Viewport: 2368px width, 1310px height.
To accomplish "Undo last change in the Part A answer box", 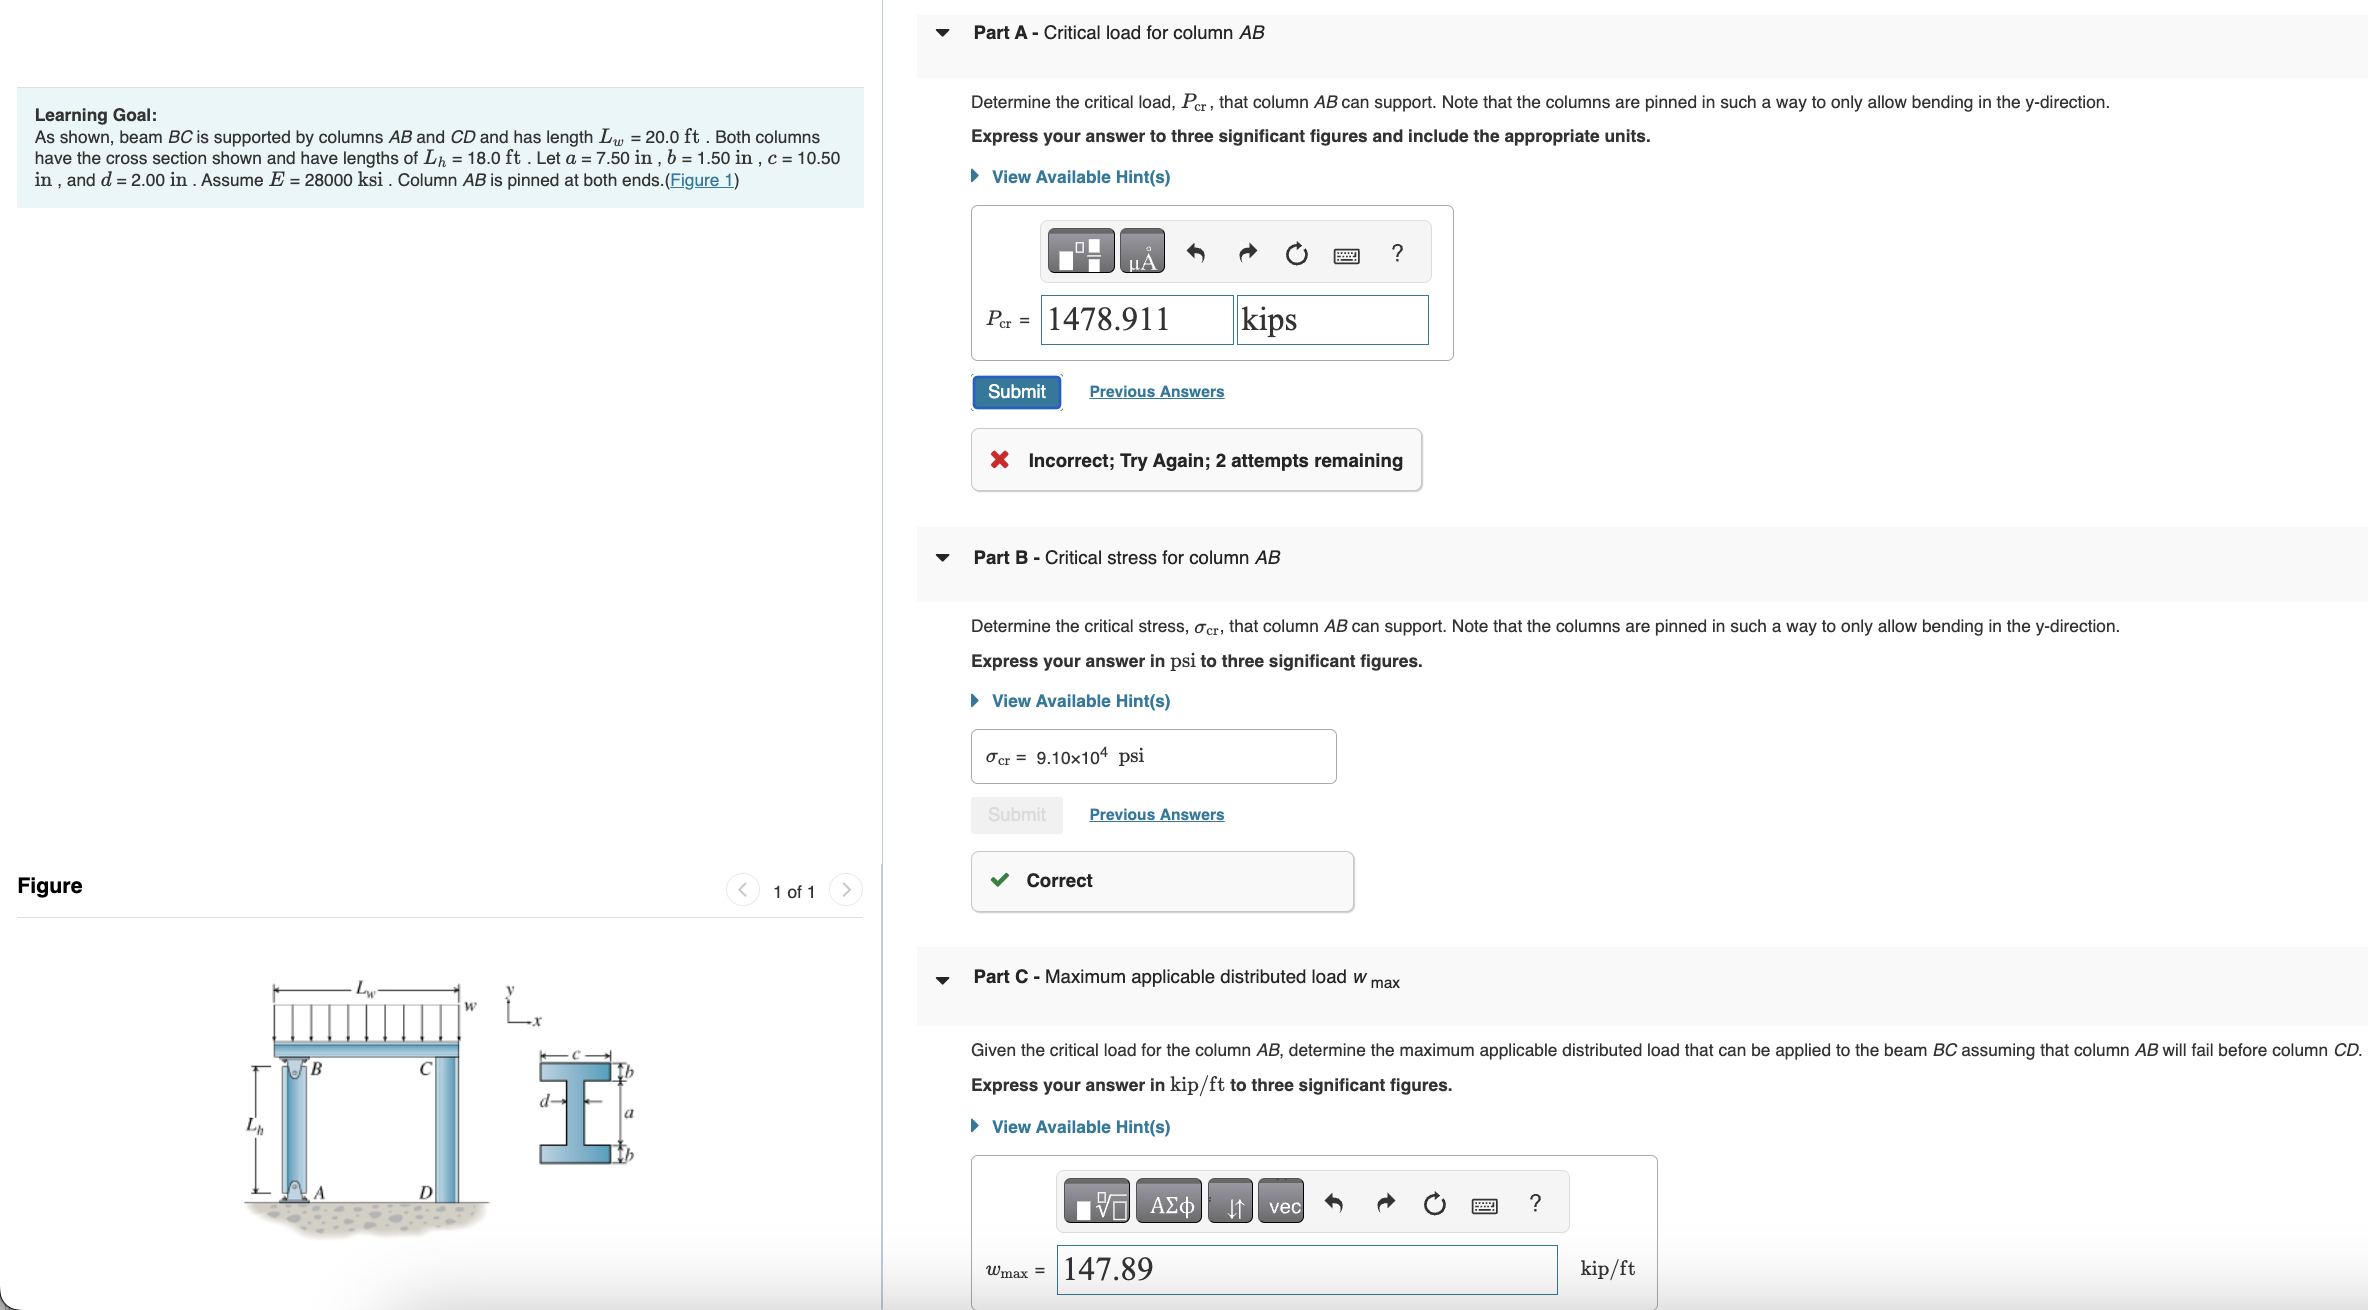I will click(x=1196, y=253).
